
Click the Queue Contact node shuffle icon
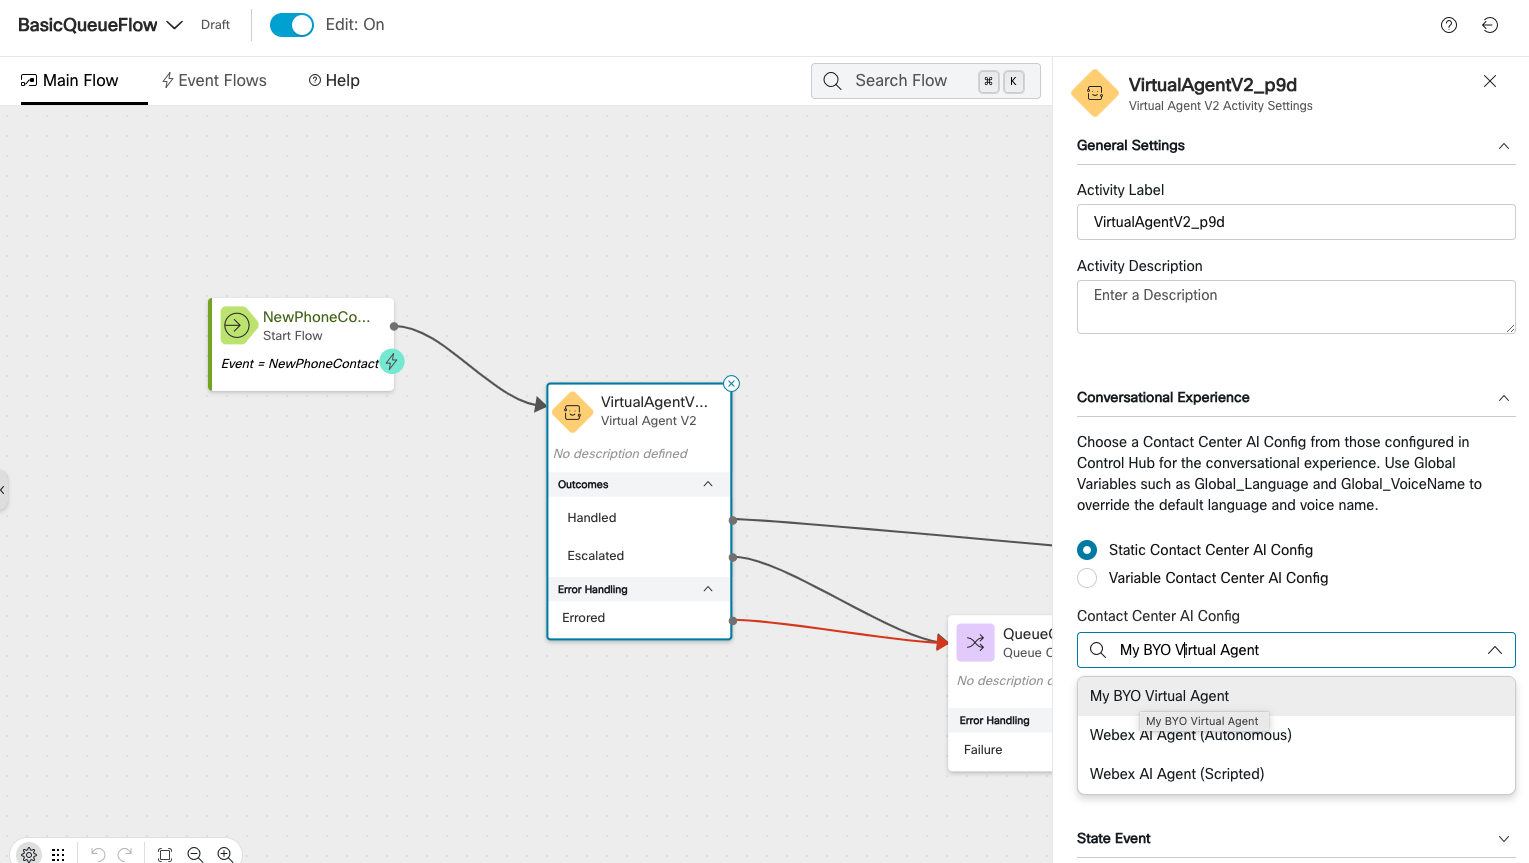coord(975,643)
